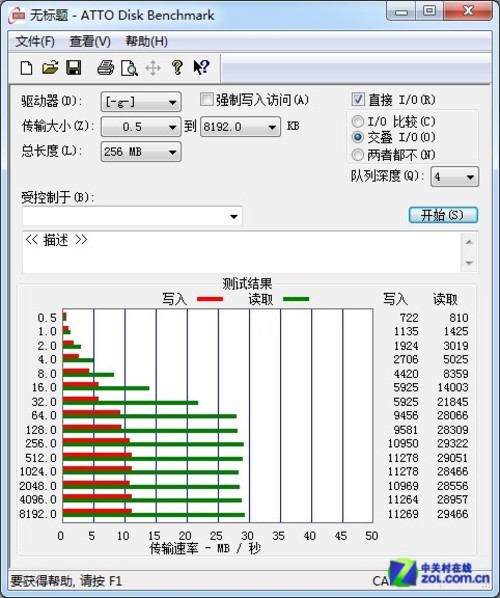Select the 两者都不 radio option

(x=358, y=155)
